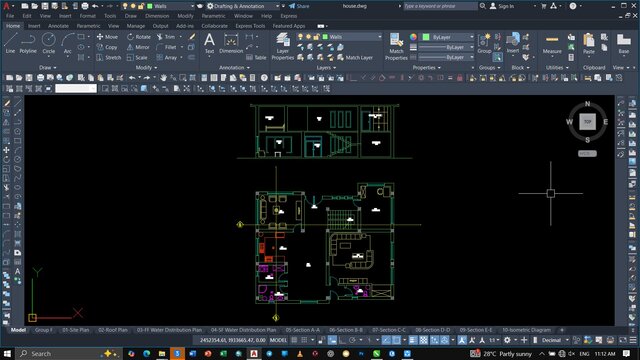The width and height of the screenshot is (640, 360).
Task: Click the Sign In button
Action: tap(502, 6)
